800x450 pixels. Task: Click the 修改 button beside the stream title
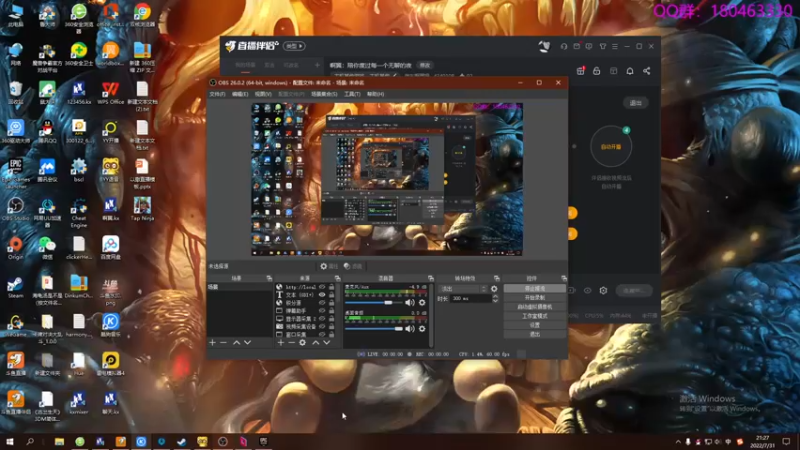[424, 65]
